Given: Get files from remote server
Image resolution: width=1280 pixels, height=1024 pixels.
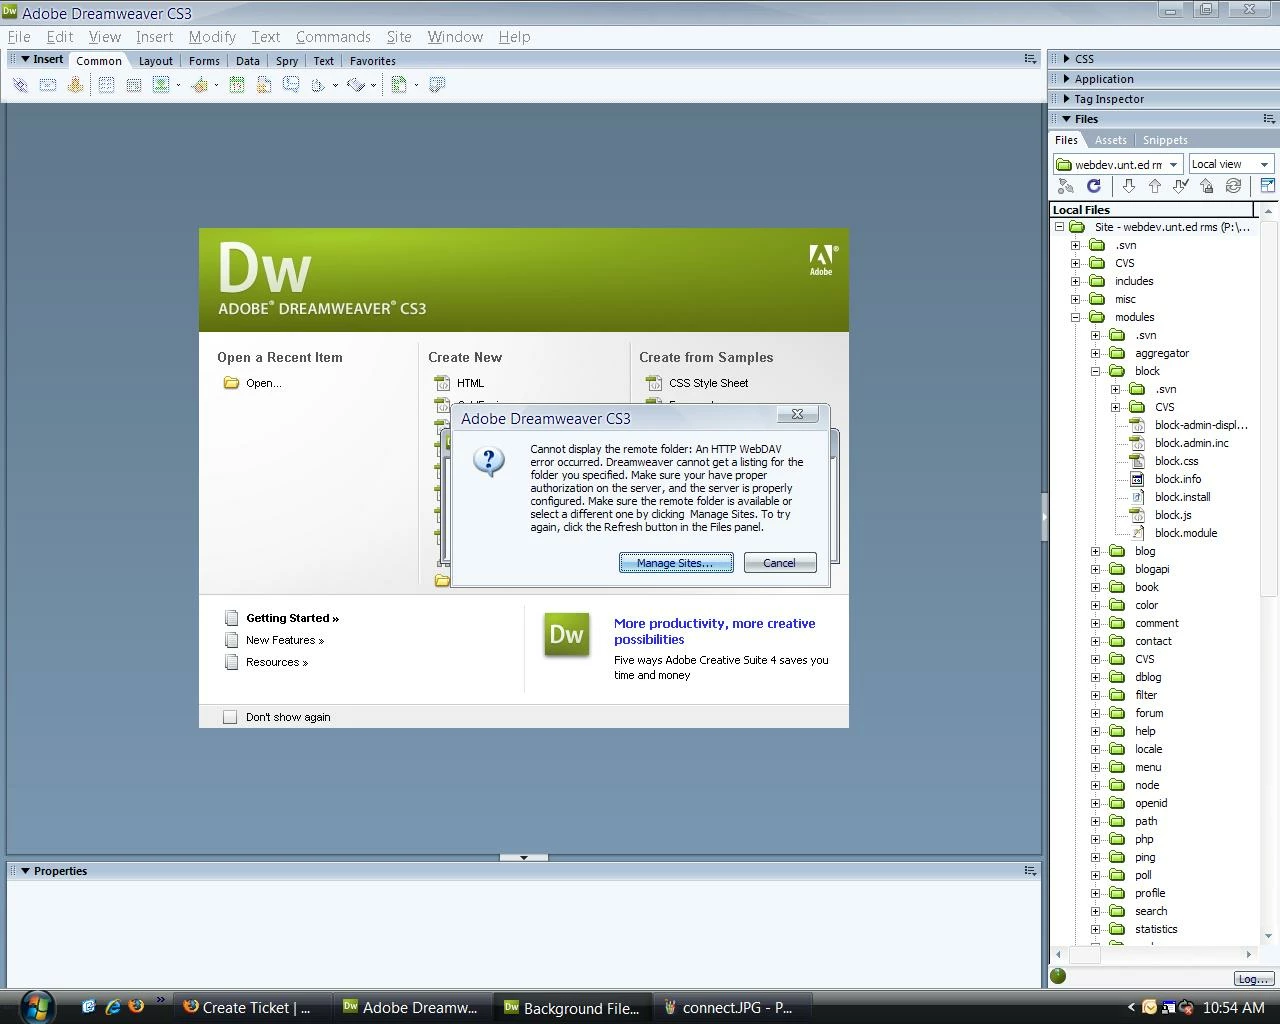Looking at the screenshot, I should pos(1129,186).
